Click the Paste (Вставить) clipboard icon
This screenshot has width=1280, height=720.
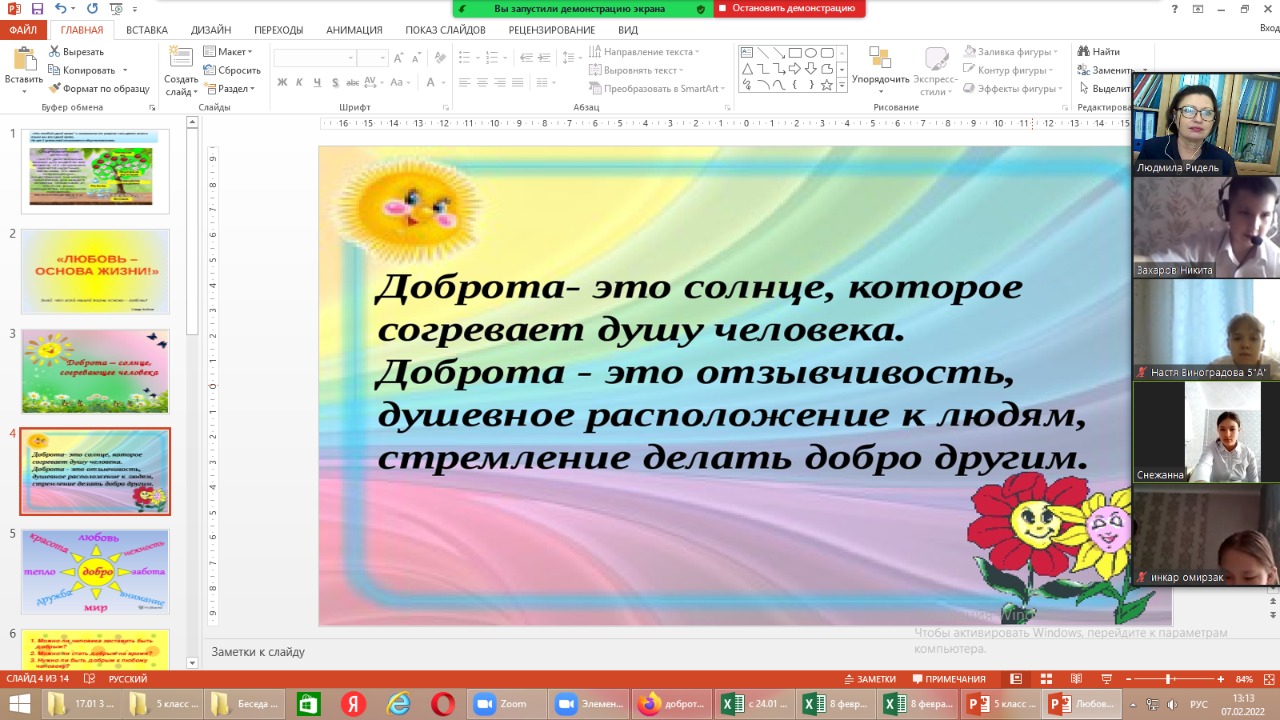pos(23,66)
